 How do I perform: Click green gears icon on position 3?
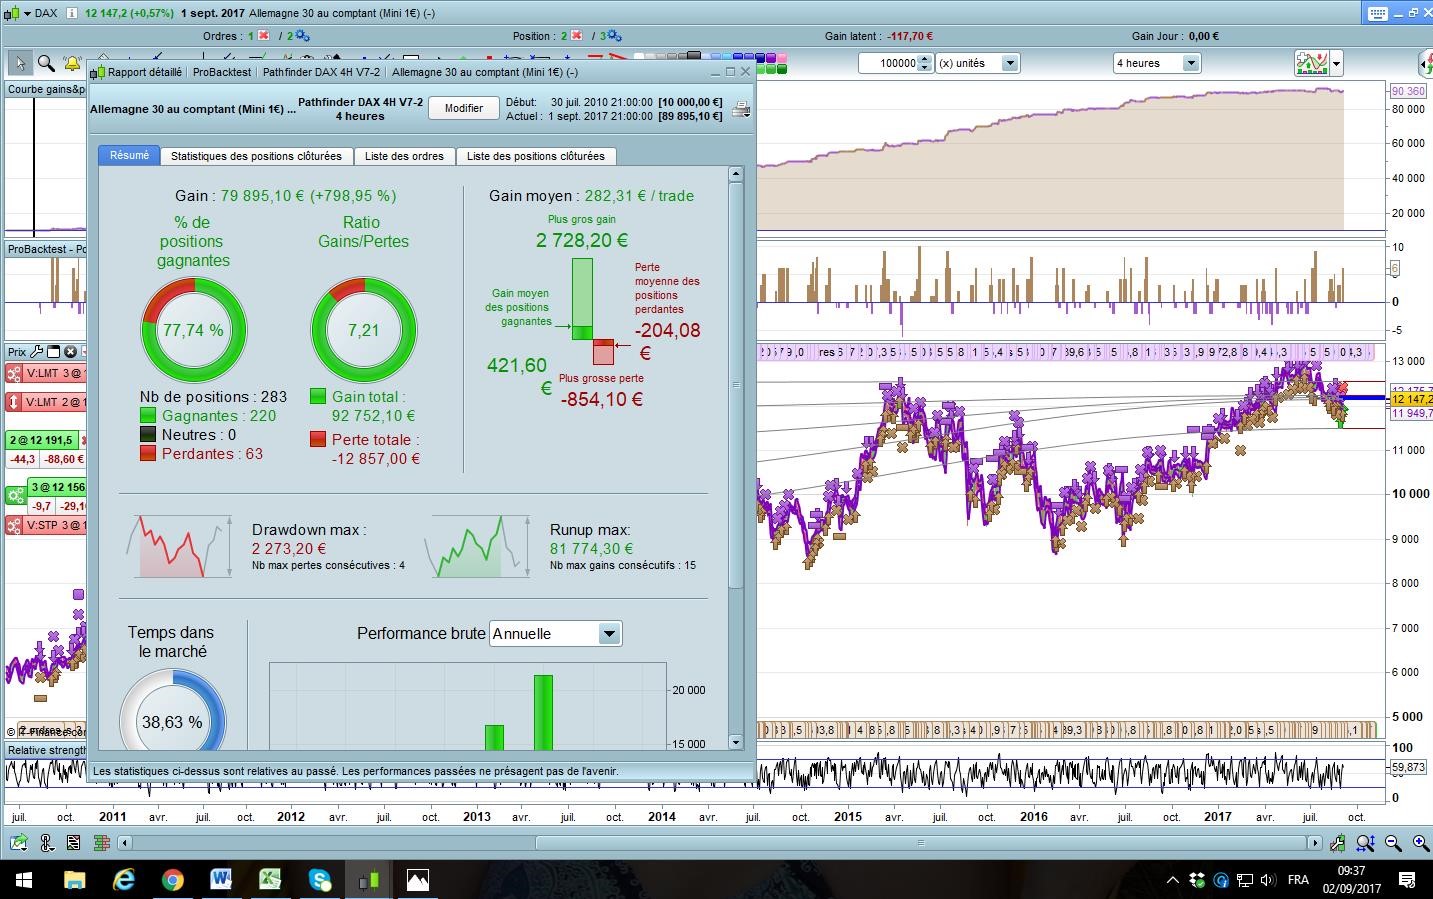pos(16,495)
